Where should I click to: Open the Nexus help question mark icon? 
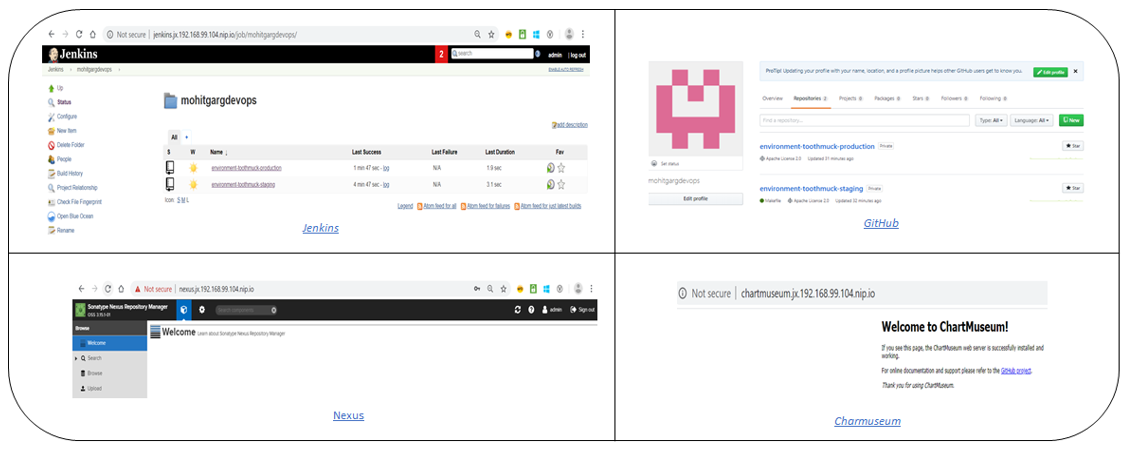(531, 309)
